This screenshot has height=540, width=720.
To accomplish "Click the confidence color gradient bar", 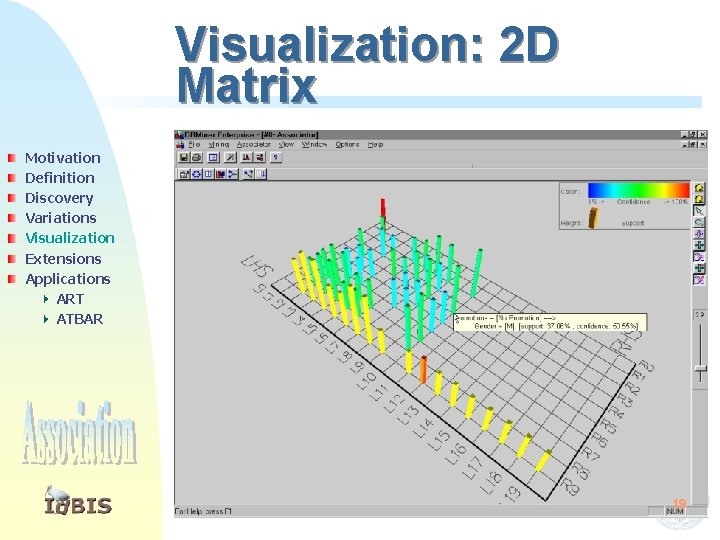I will 638,190.
